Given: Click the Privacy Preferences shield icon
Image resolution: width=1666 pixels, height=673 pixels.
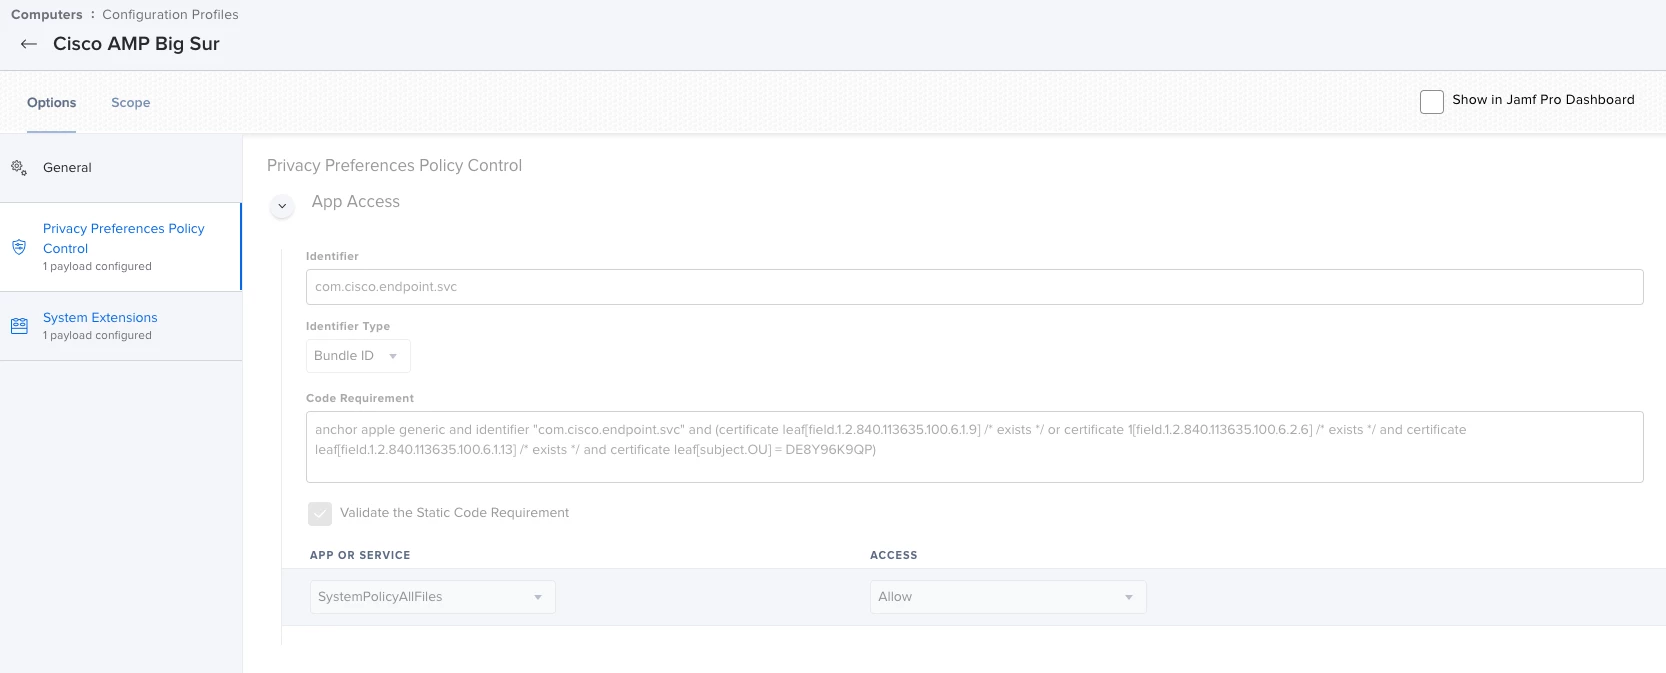Looking at the screenshot, I should tap(19, 247).
